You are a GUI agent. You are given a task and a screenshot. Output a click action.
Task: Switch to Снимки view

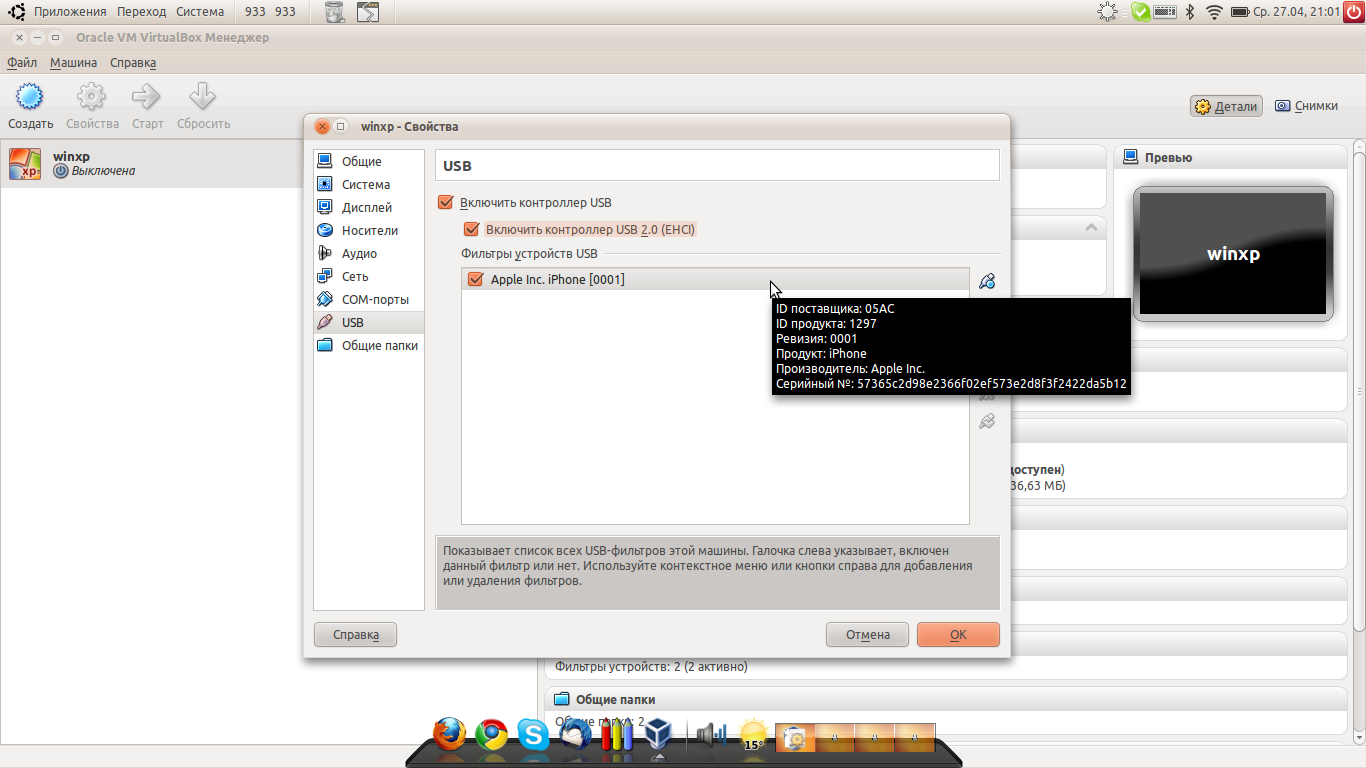pos(1306,106)
